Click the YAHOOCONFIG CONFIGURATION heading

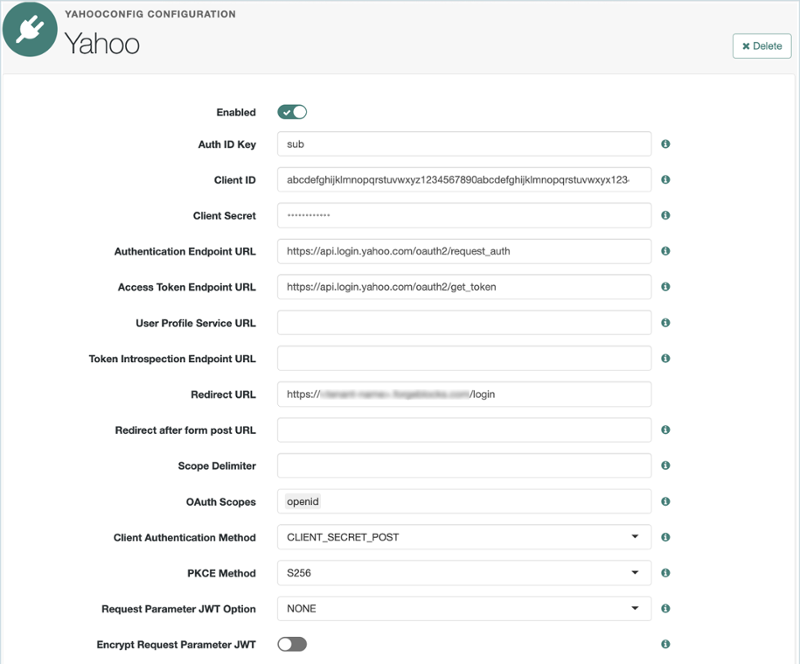click(x=150, y=14)
